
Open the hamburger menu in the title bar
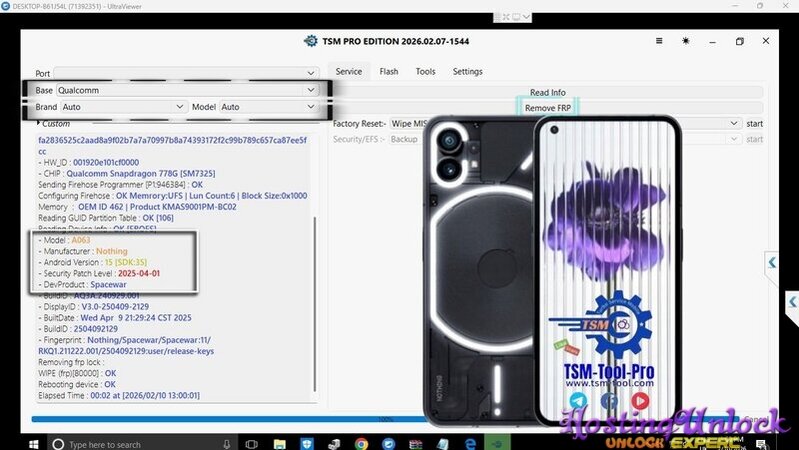tap(659, 41)
